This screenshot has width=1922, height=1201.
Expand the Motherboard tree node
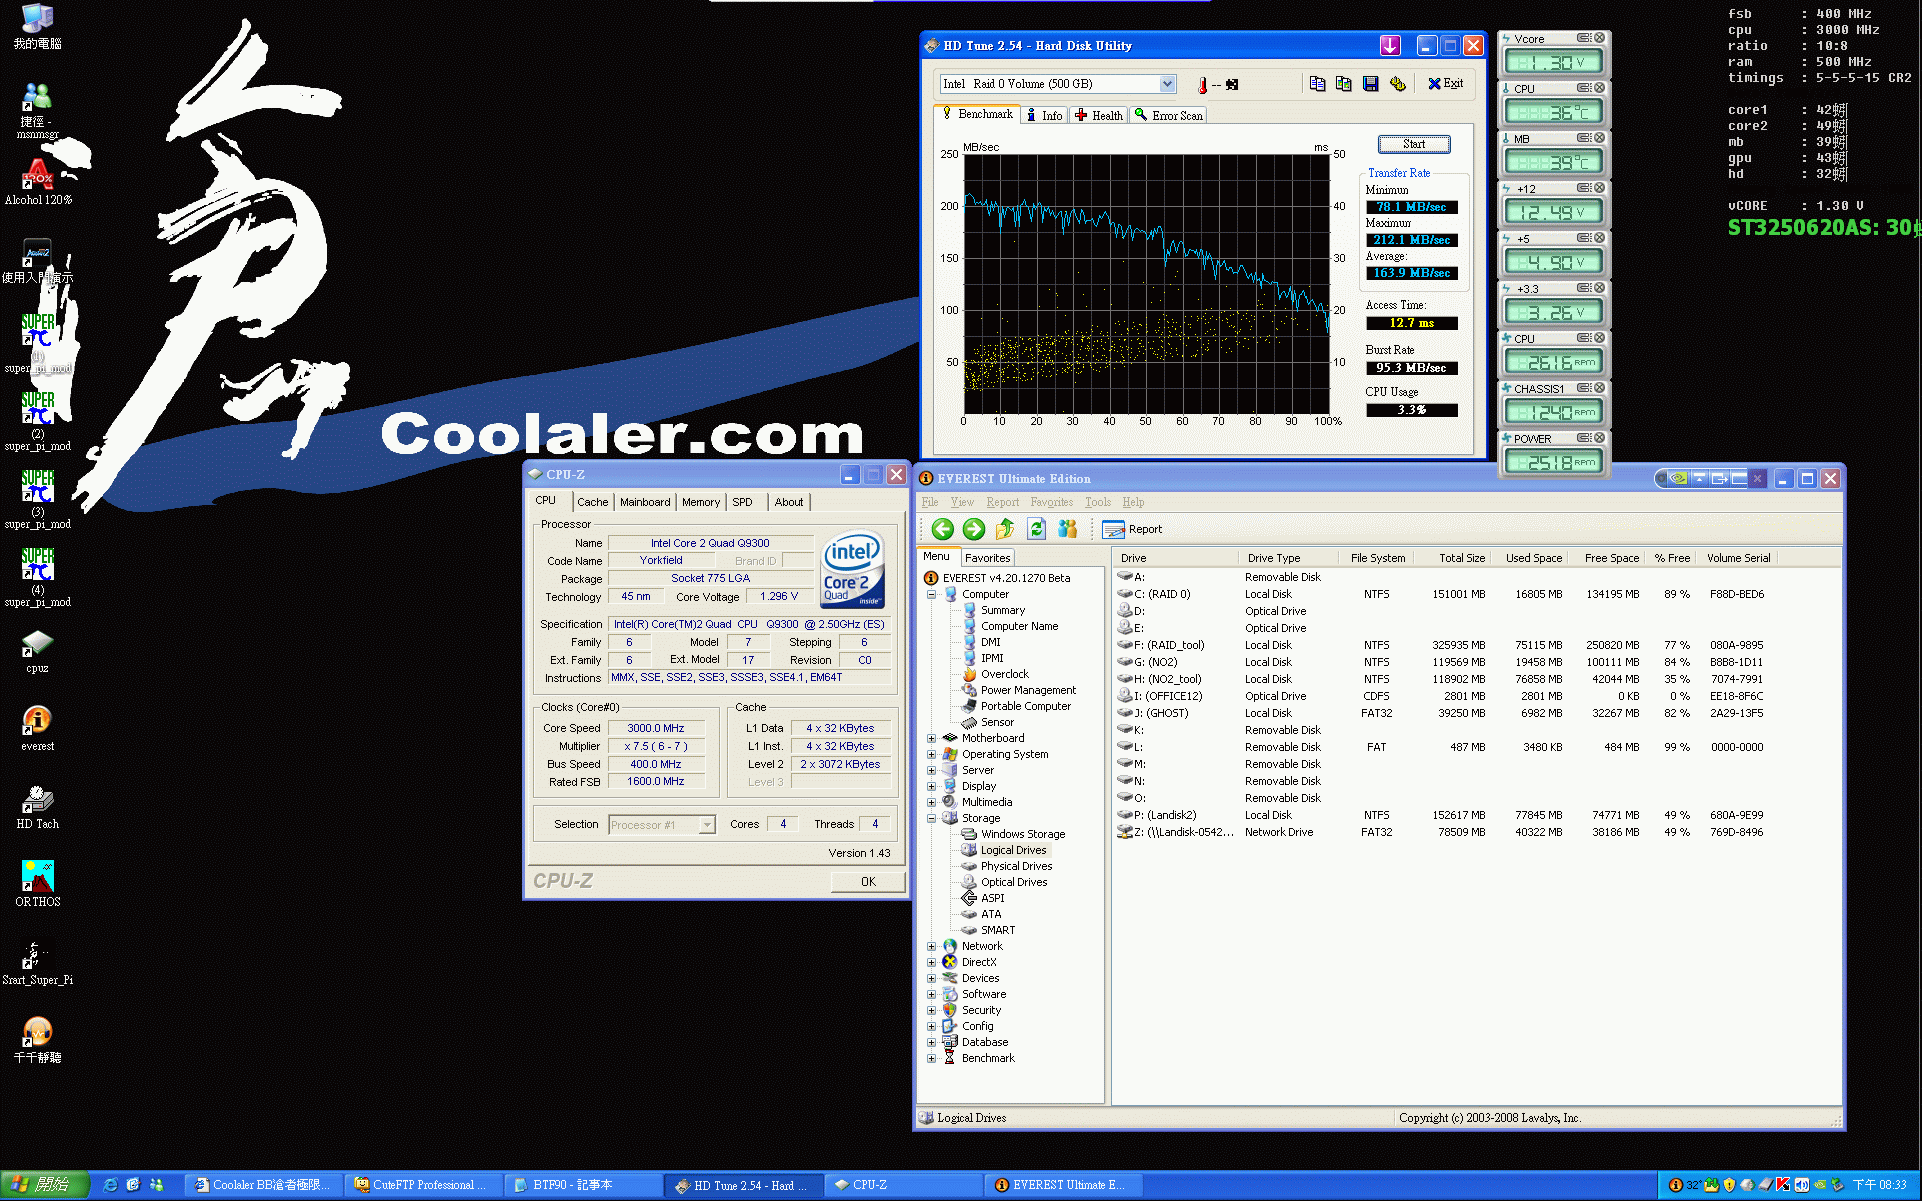tap(931, 738)
